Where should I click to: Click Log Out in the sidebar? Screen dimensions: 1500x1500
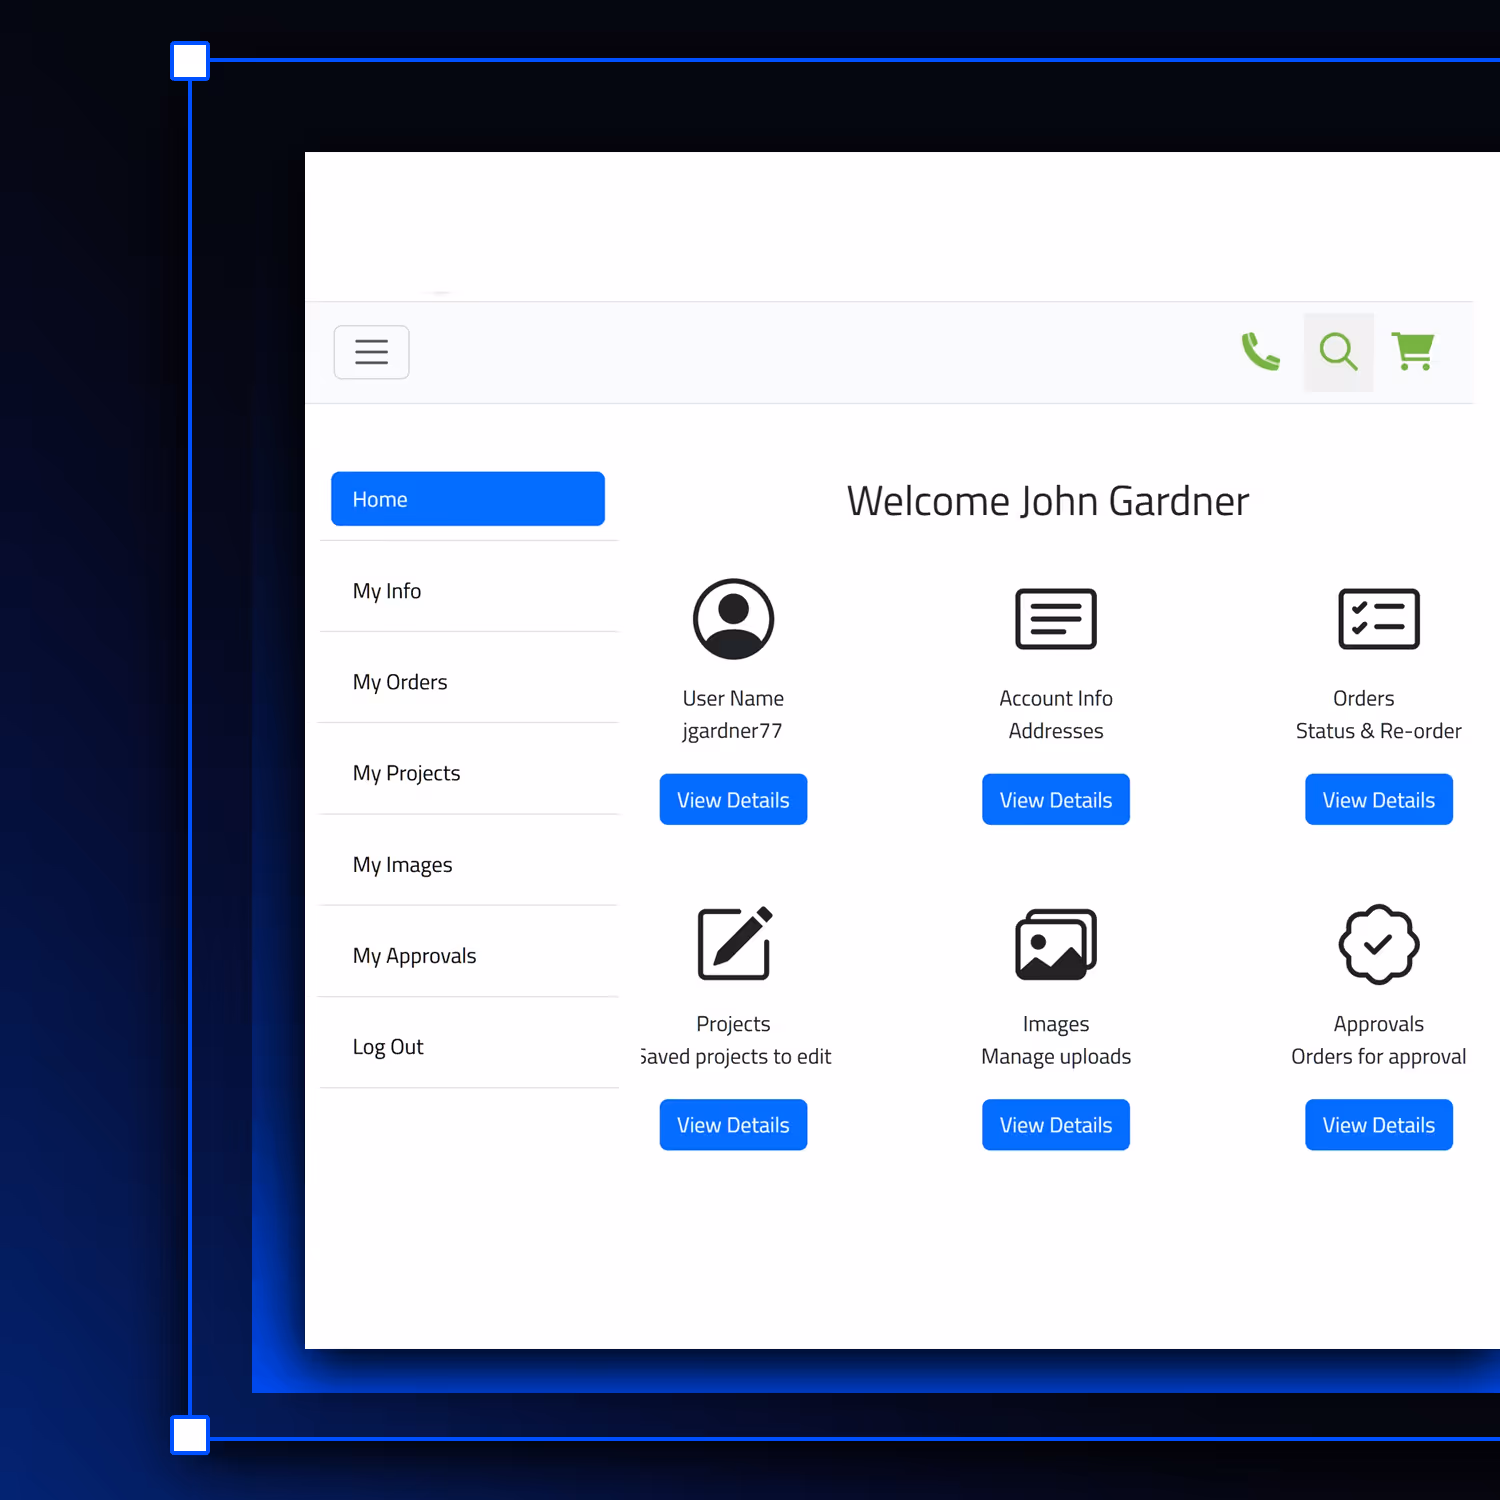(388, 1046)
